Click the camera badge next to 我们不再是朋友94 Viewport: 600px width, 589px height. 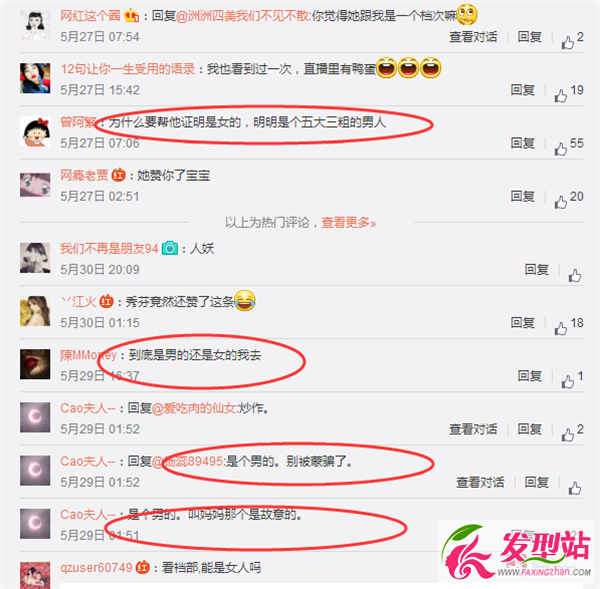[x=170, y=248]
